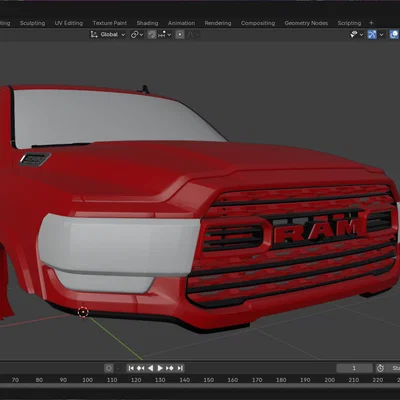The image size is (400, 400).
Task: Switch to the Animation workspace tab
Action: pos(181,23)
